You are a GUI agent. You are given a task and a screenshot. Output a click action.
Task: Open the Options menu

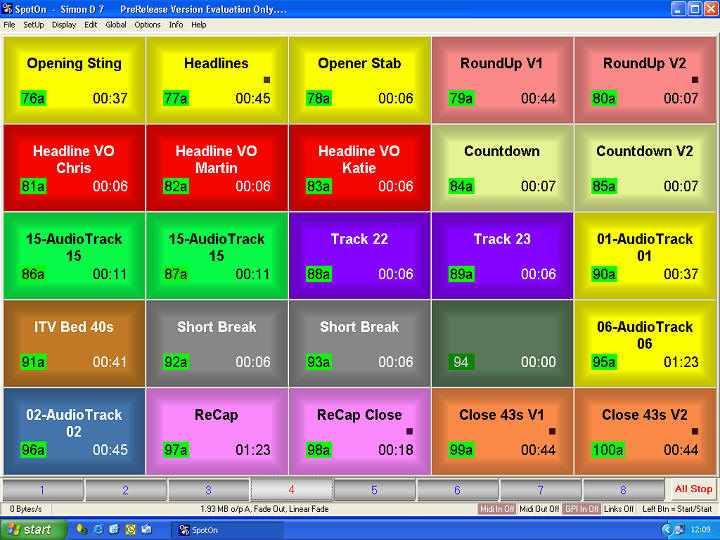point(147,24)
